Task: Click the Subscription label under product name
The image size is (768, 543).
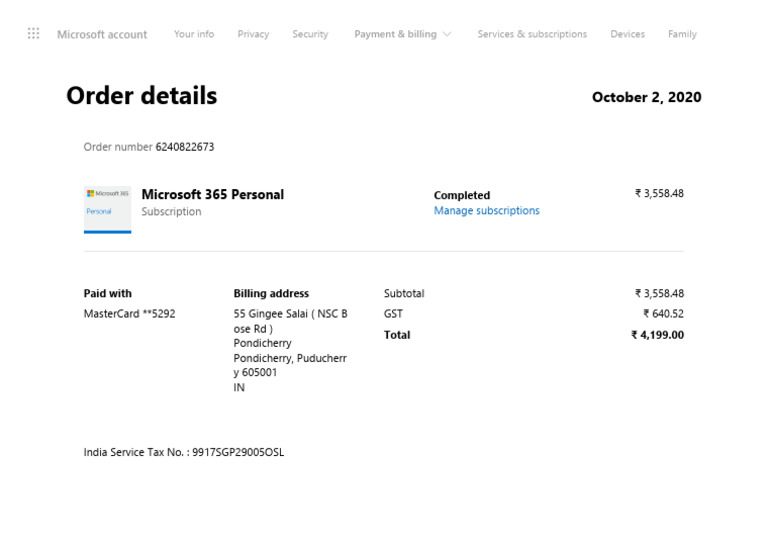Action: click(171, 212)
